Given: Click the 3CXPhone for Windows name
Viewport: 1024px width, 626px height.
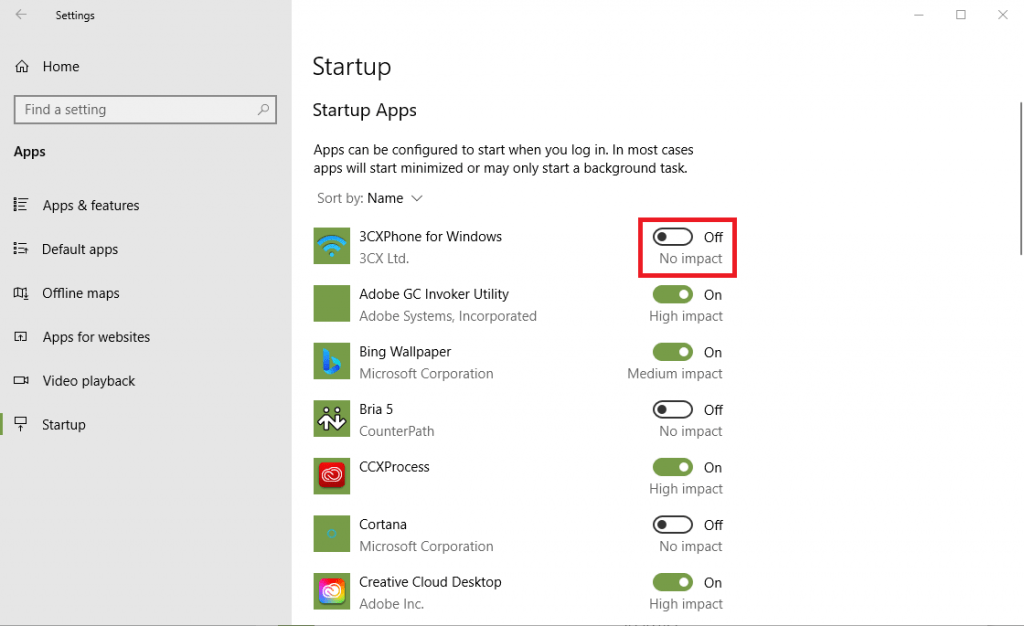Looking at the screenshot, I should pos(430,236).
